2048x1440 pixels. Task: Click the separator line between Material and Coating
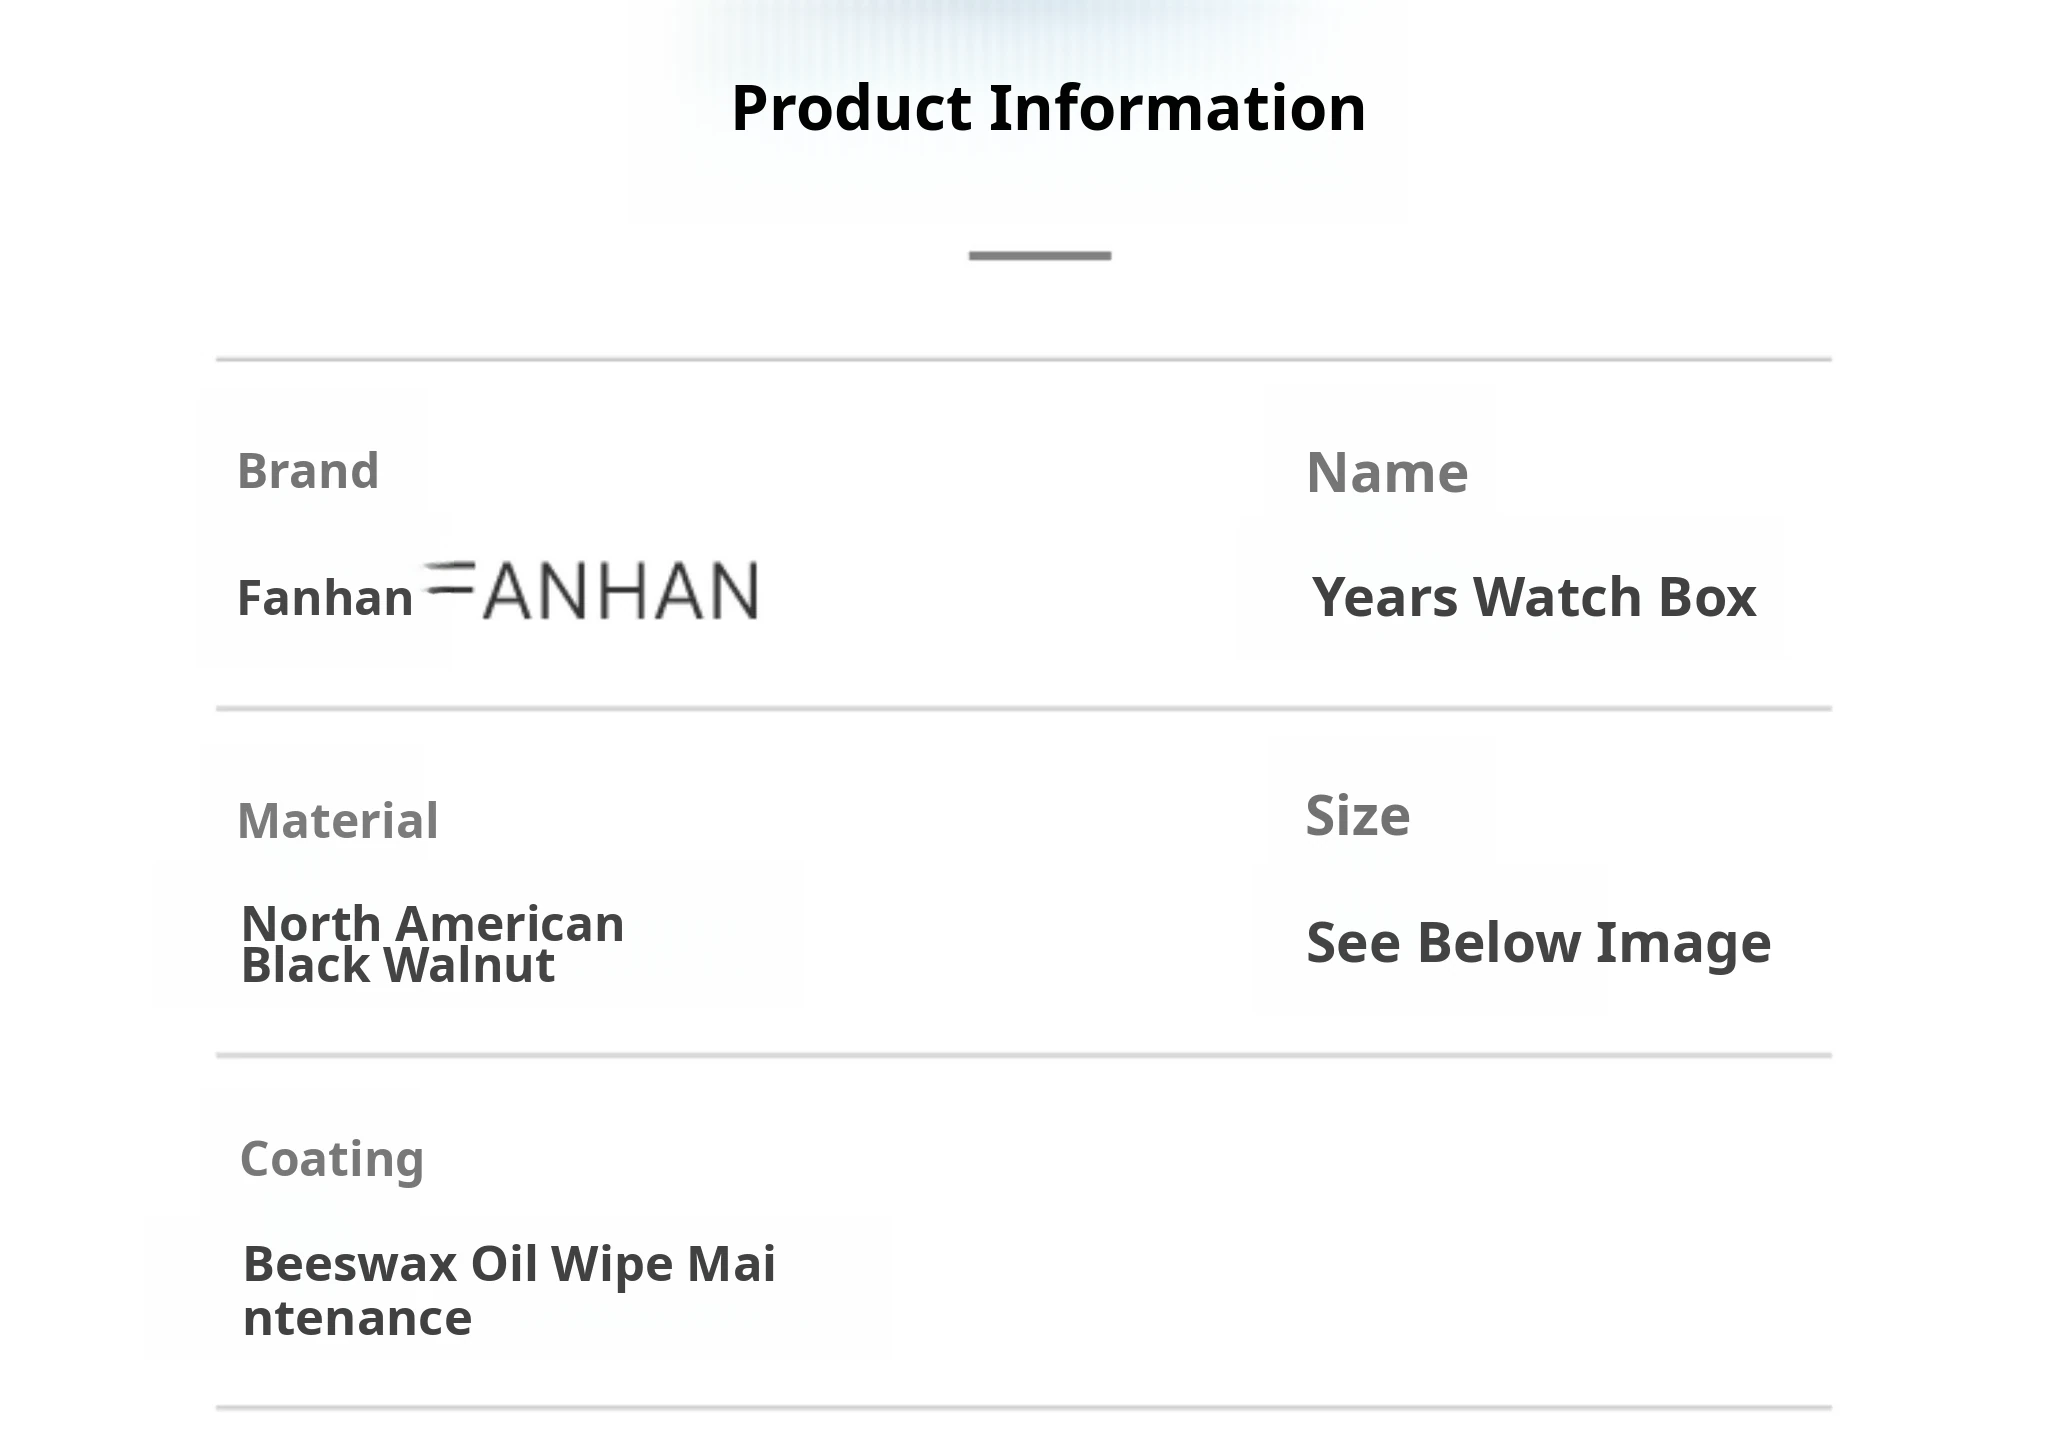1023,1055
